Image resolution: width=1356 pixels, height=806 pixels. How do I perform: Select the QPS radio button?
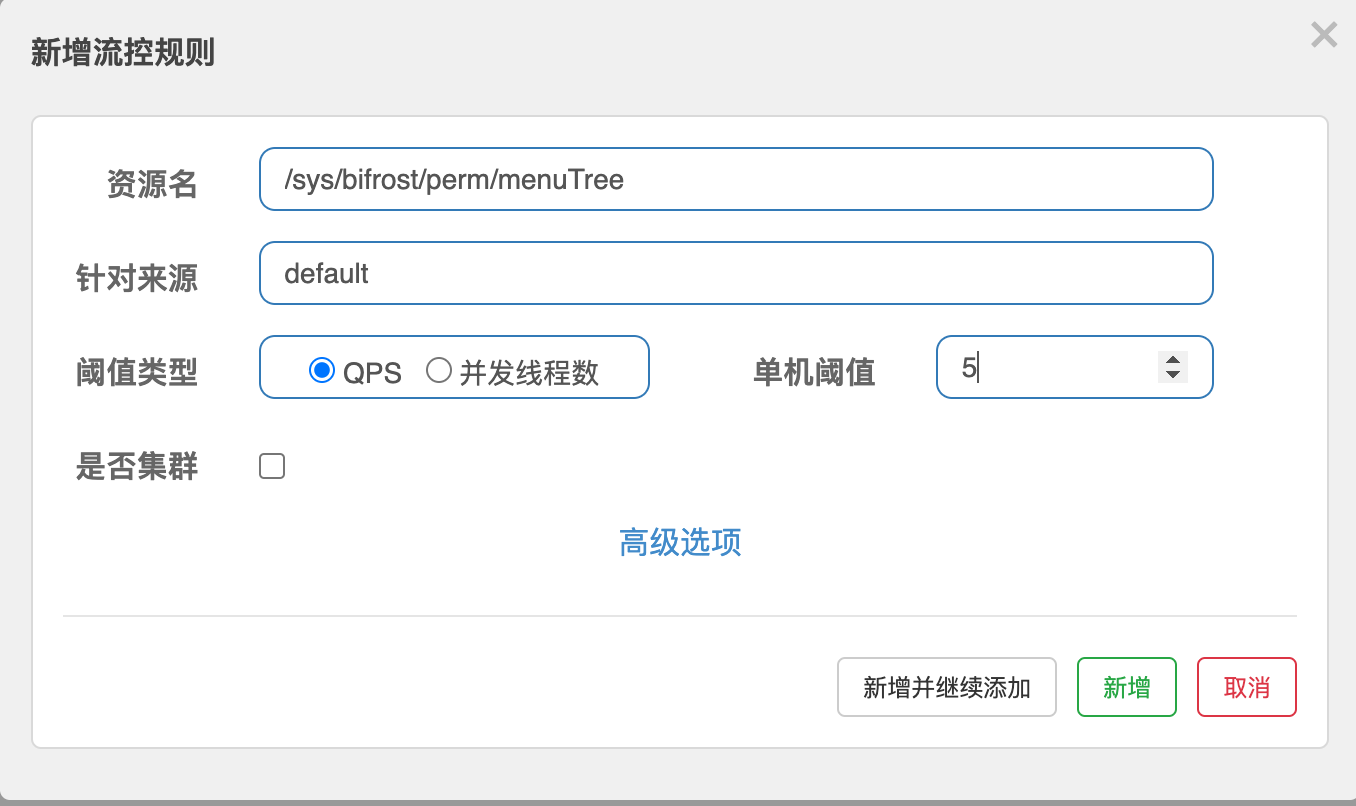[321, 371]
